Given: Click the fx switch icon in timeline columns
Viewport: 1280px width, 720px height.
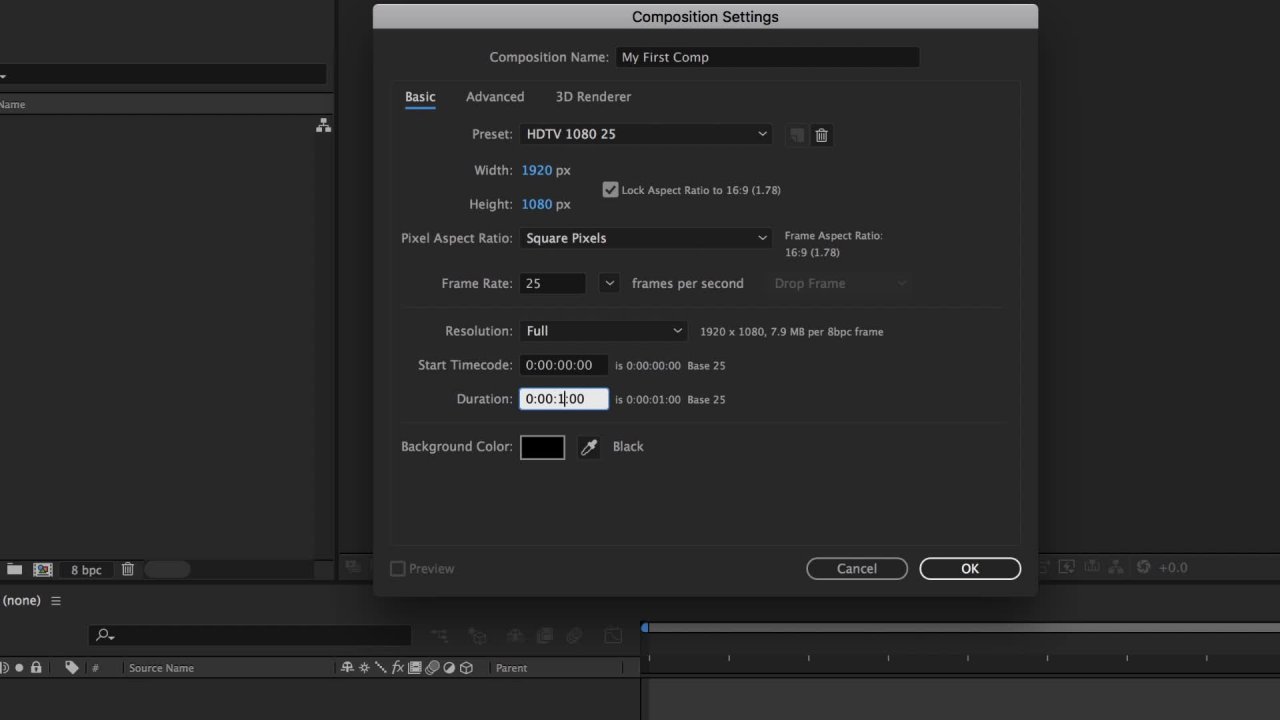Looking at the screenshot, I should pyautogui.click(x=398, y=668).
